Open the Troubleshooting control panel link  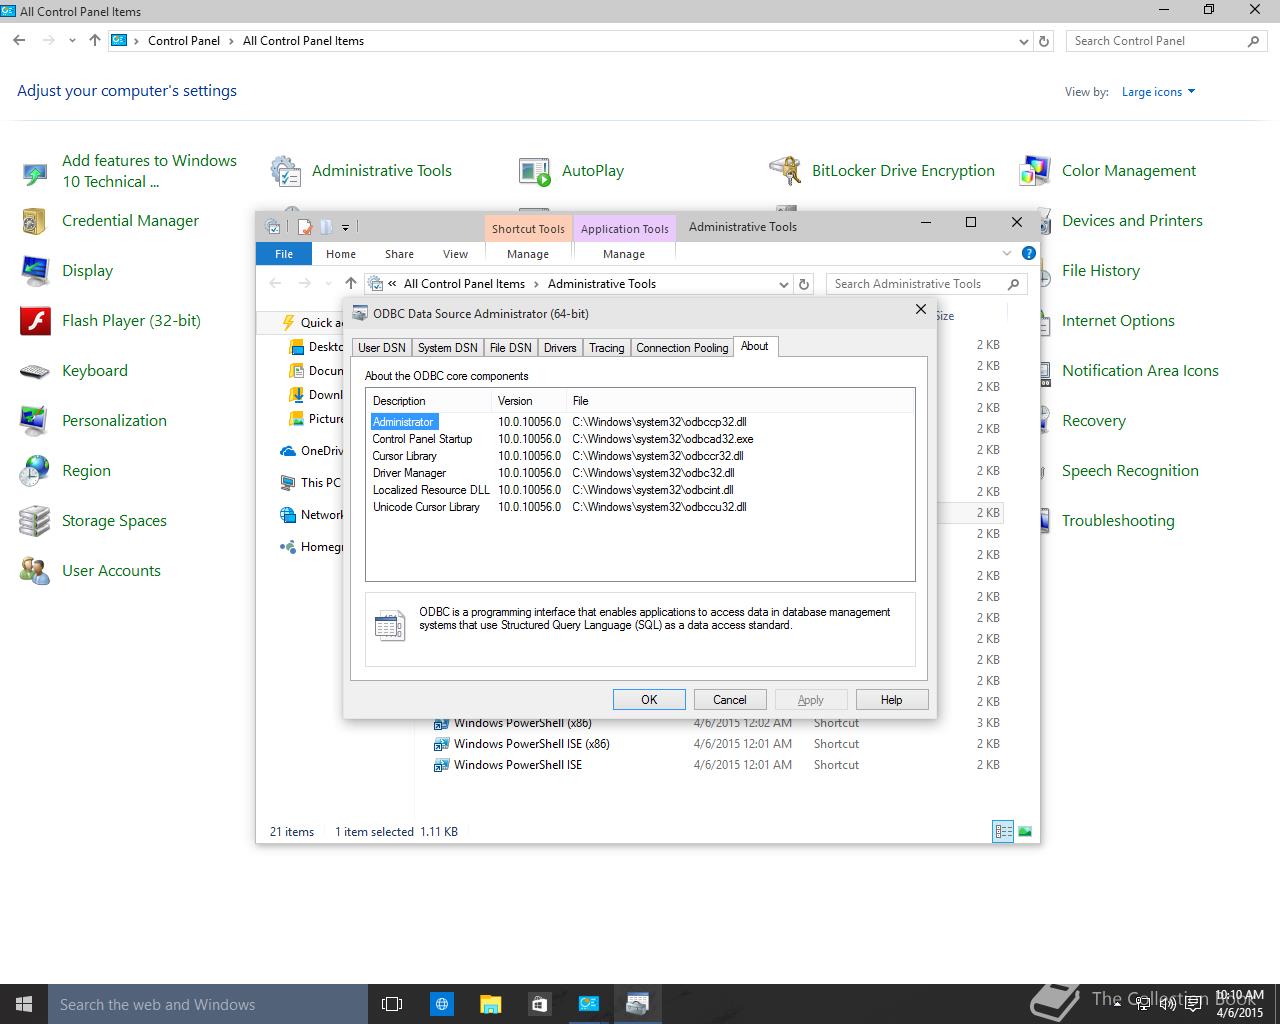click(x=1118, y=521)
